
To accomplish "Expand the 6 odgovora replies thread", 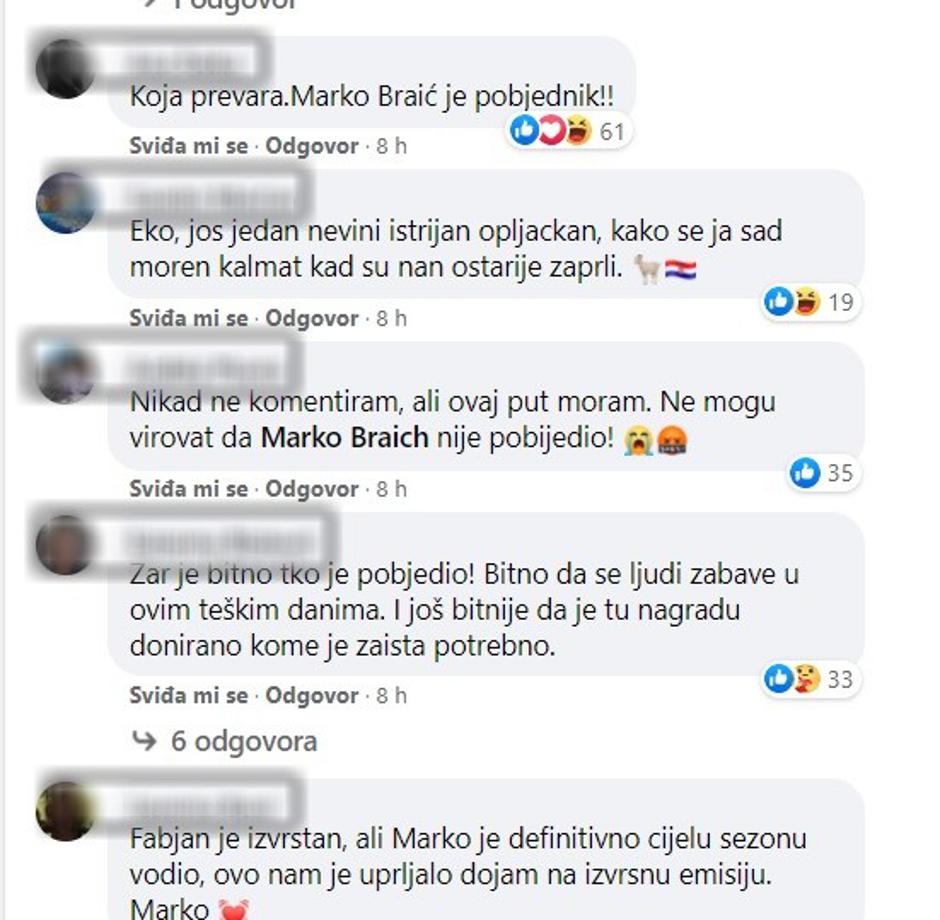I will point(243,741).
